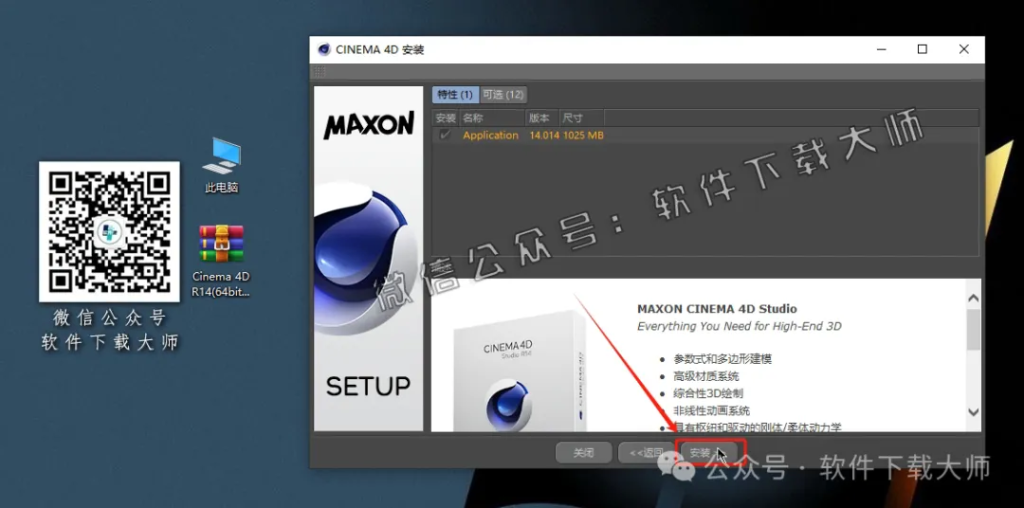Select the Application row name
This screenshot has width=1024, height=508.
490,135
